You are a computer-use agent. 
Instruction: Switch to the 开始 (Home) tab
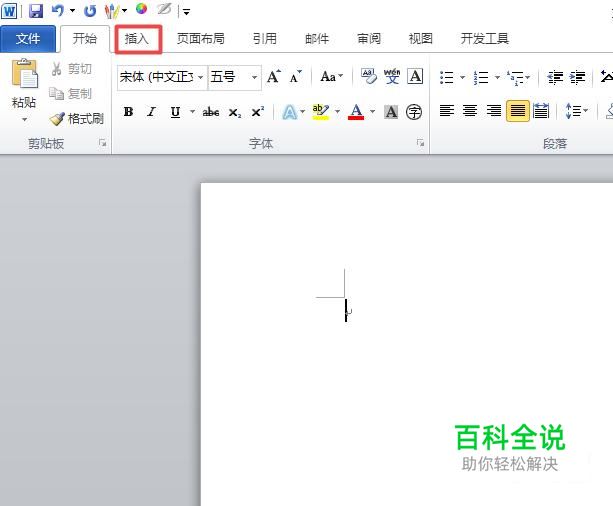coord(85,38)
